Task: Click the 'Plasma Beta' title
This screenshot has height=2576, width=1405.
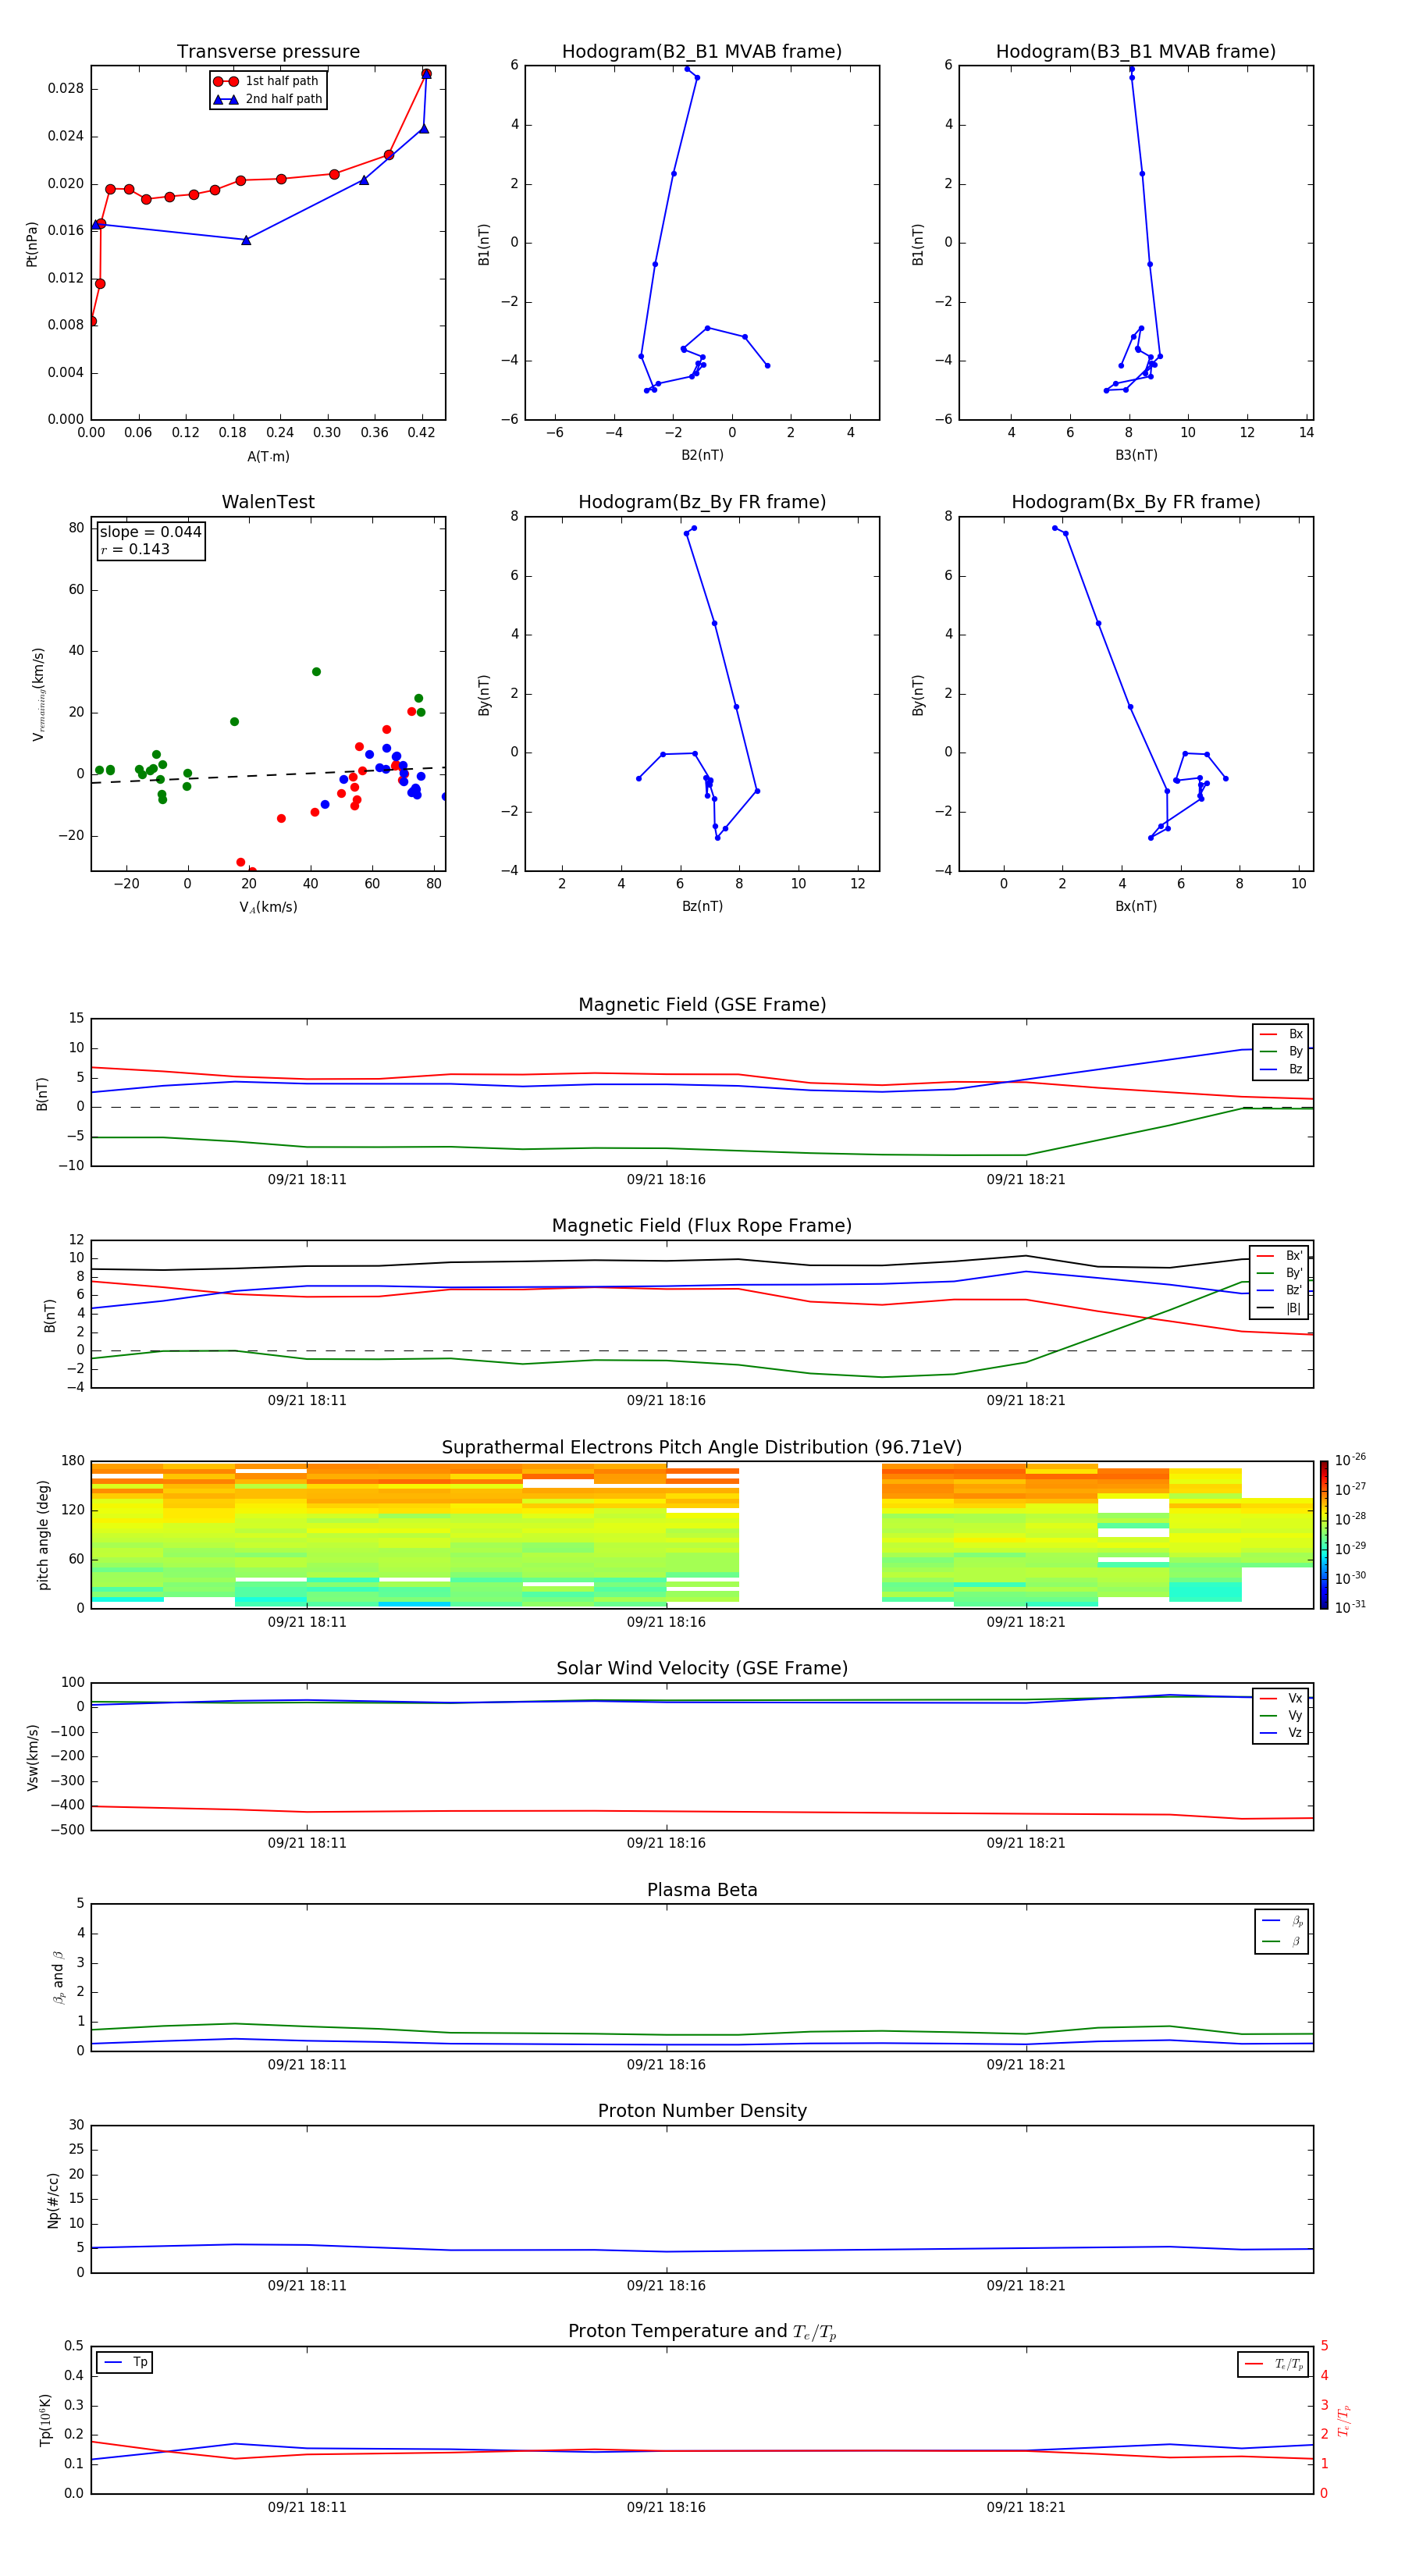Action: pyautogui.click(x=702, y=1890)
